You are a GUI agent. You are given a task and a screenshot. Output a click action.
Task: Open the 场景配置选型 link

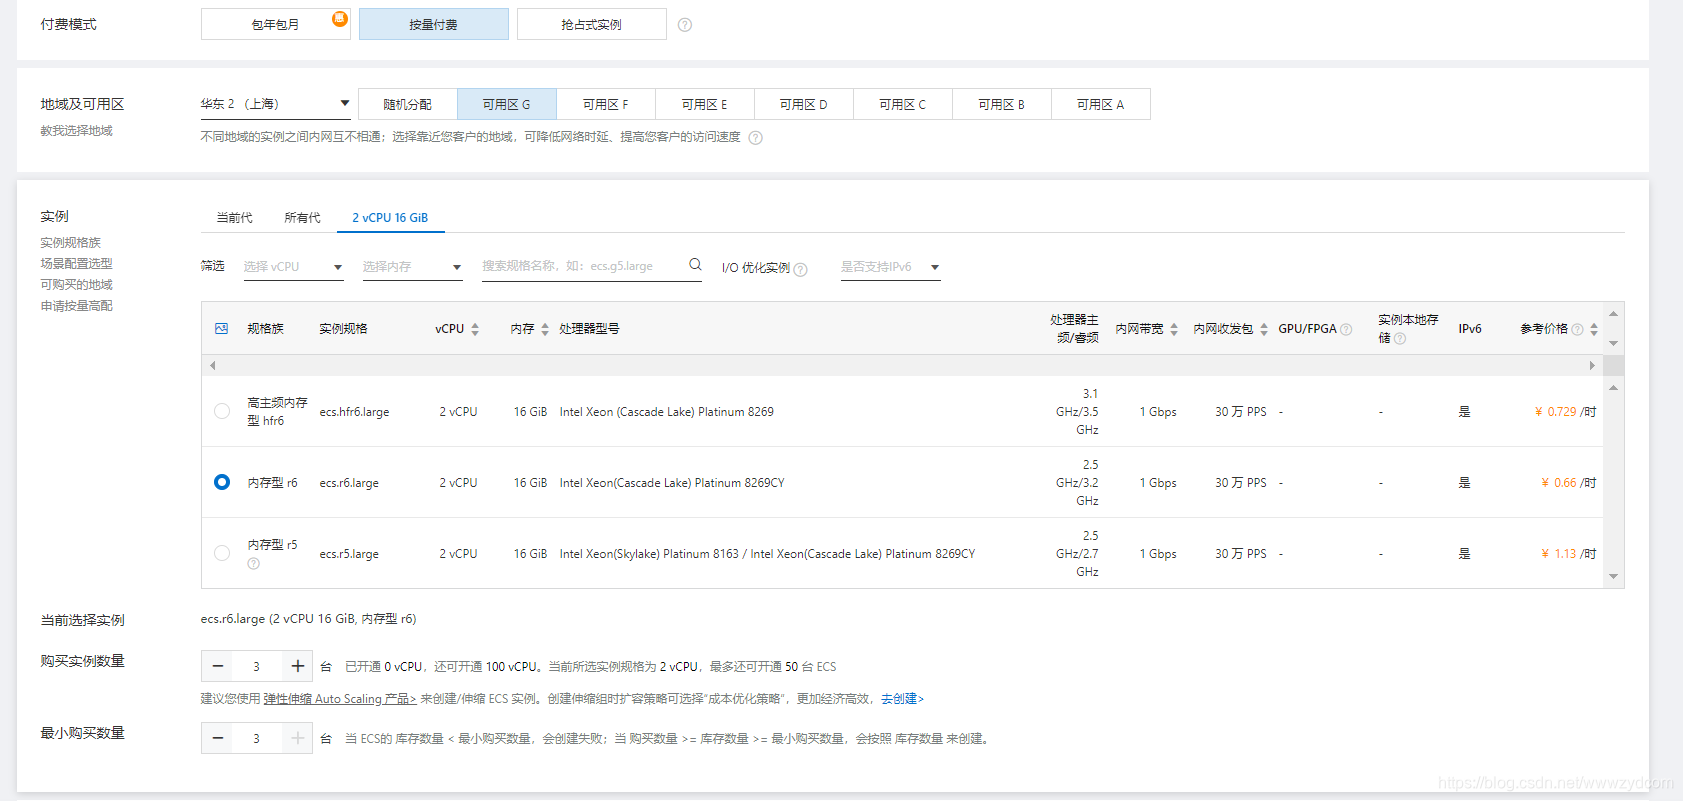tap(76, 264)
